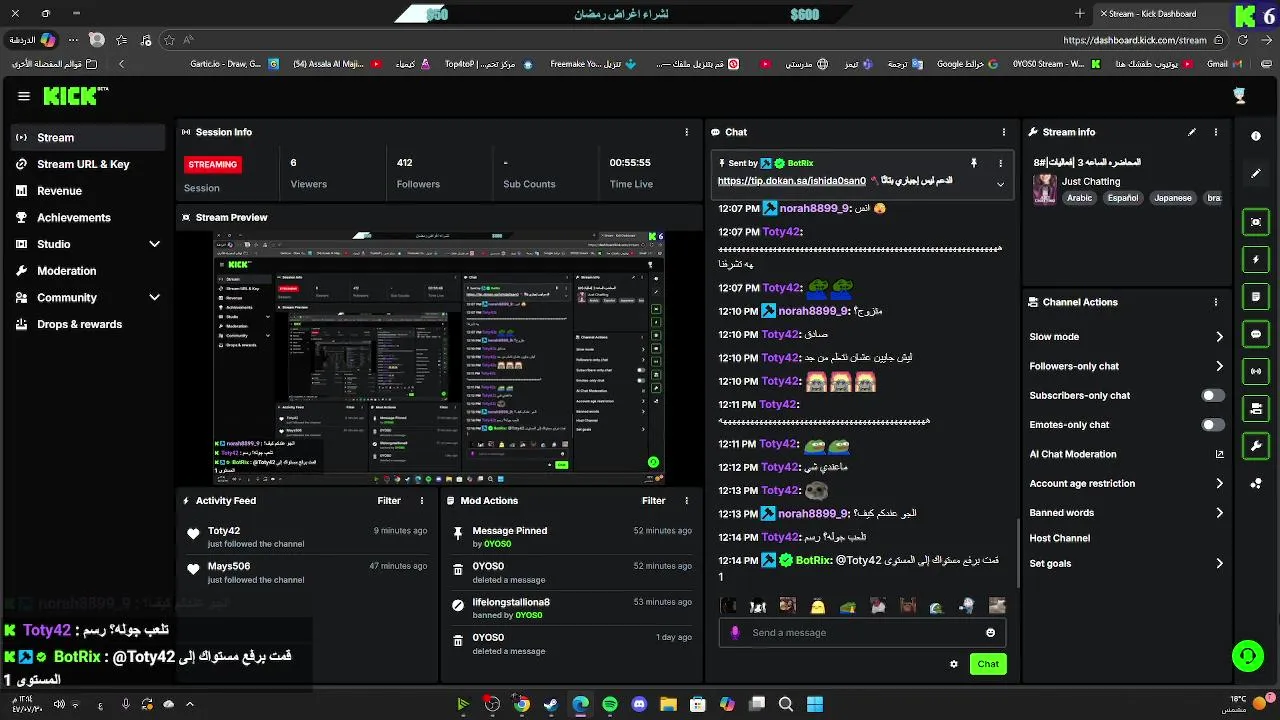Open Windows Start button in taskbar
The image size is (1280, 720).
pyautogui.click(x=815, y=705)
